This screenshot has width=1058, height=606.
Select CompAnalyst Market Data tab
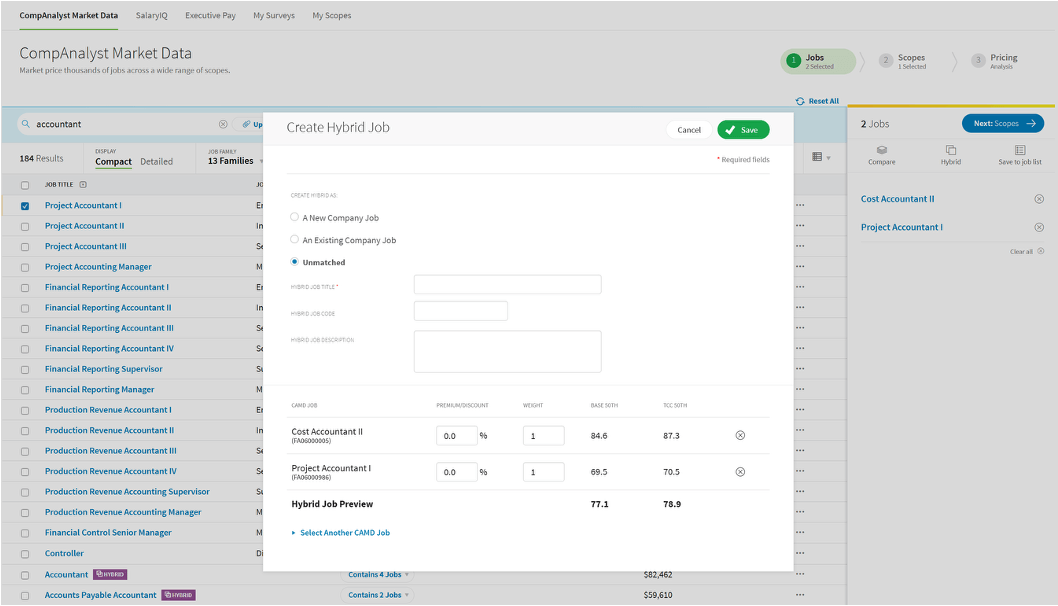tap(68, 15)
